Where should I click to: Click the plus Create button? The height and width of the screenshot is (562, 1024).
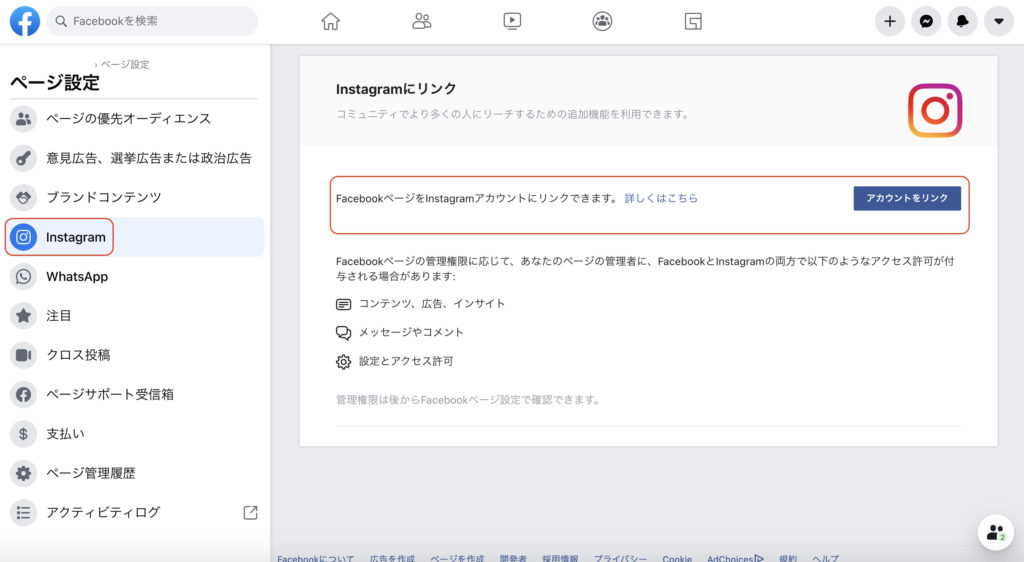[x=889, y=22]
